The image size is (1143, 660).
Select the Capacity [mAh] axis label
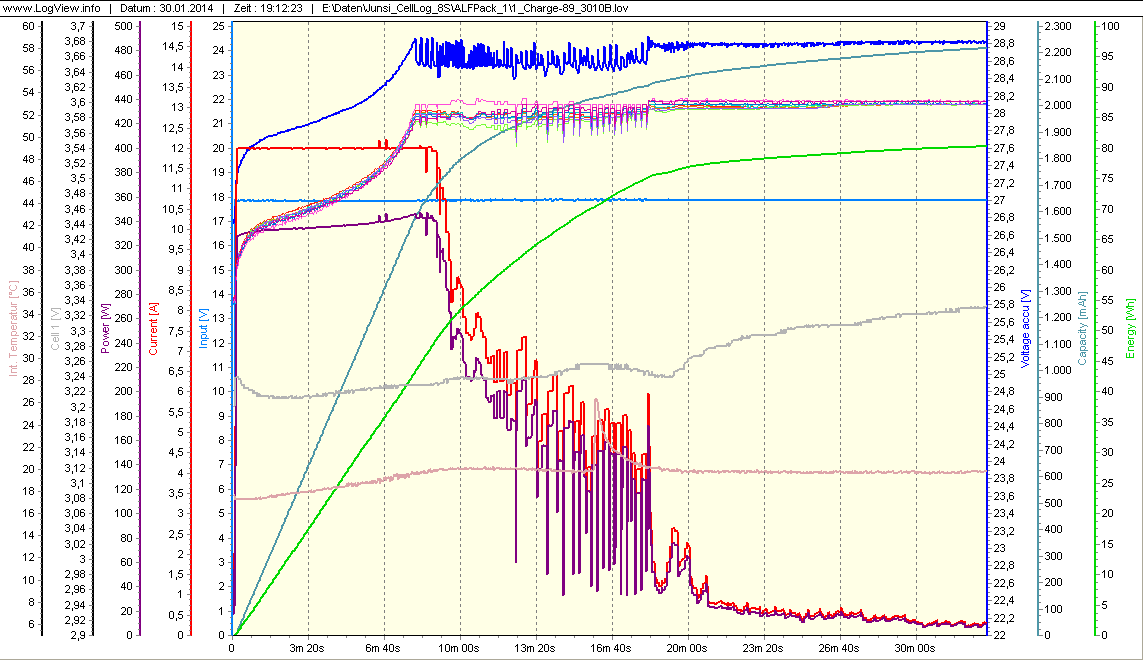(1082, 329)
